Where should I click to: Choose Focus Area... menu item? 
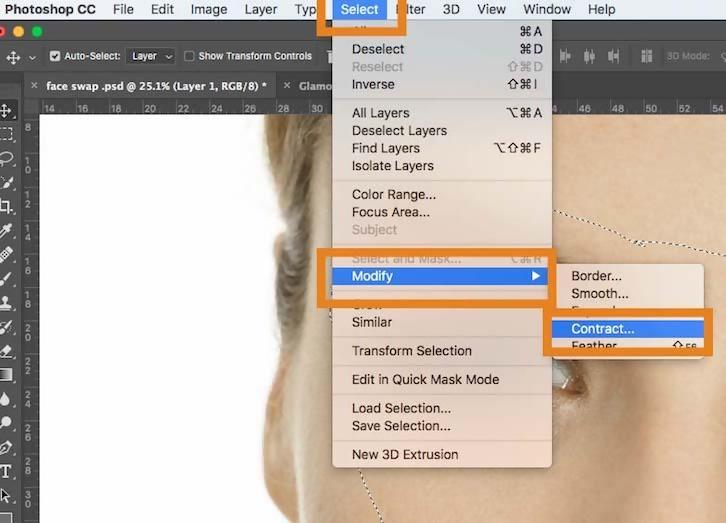[x=442, y=212]
